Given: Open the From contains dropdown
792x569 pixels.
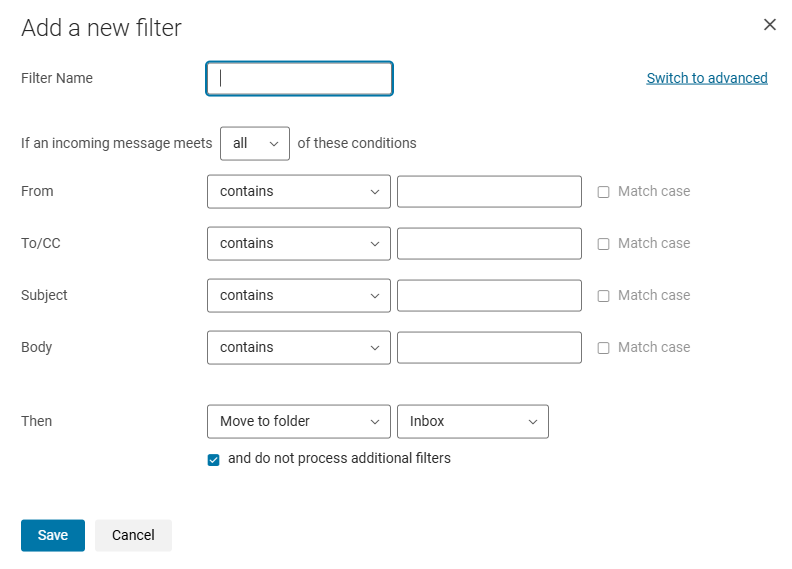Looking at the screenshot, I should coord(298,191).
